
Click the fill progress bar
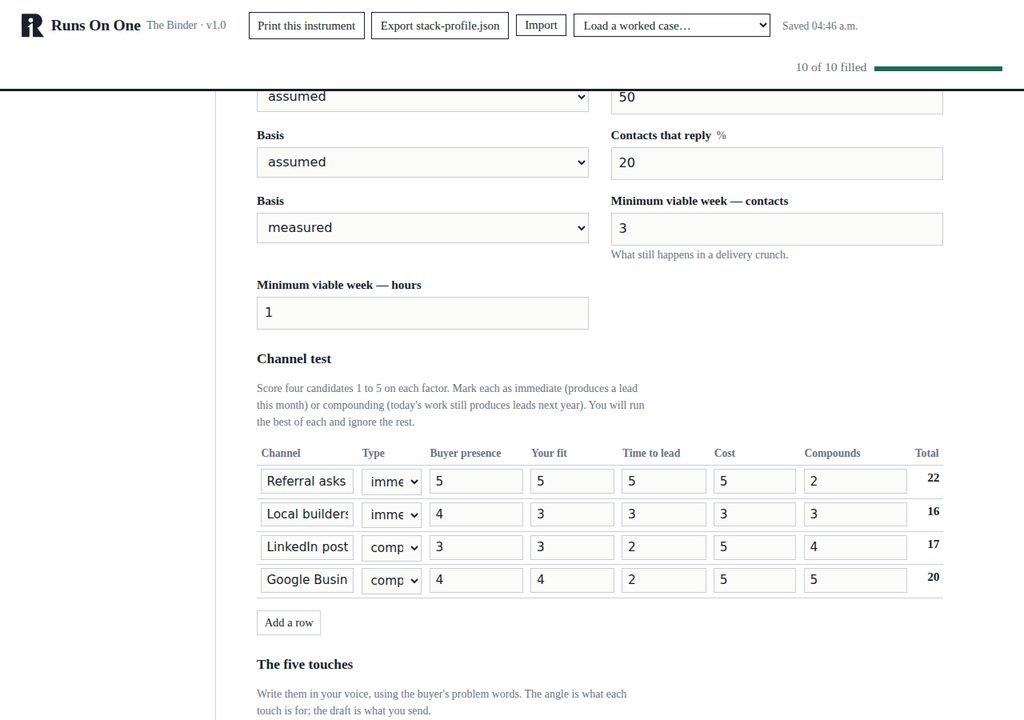(x=938, y=68)
